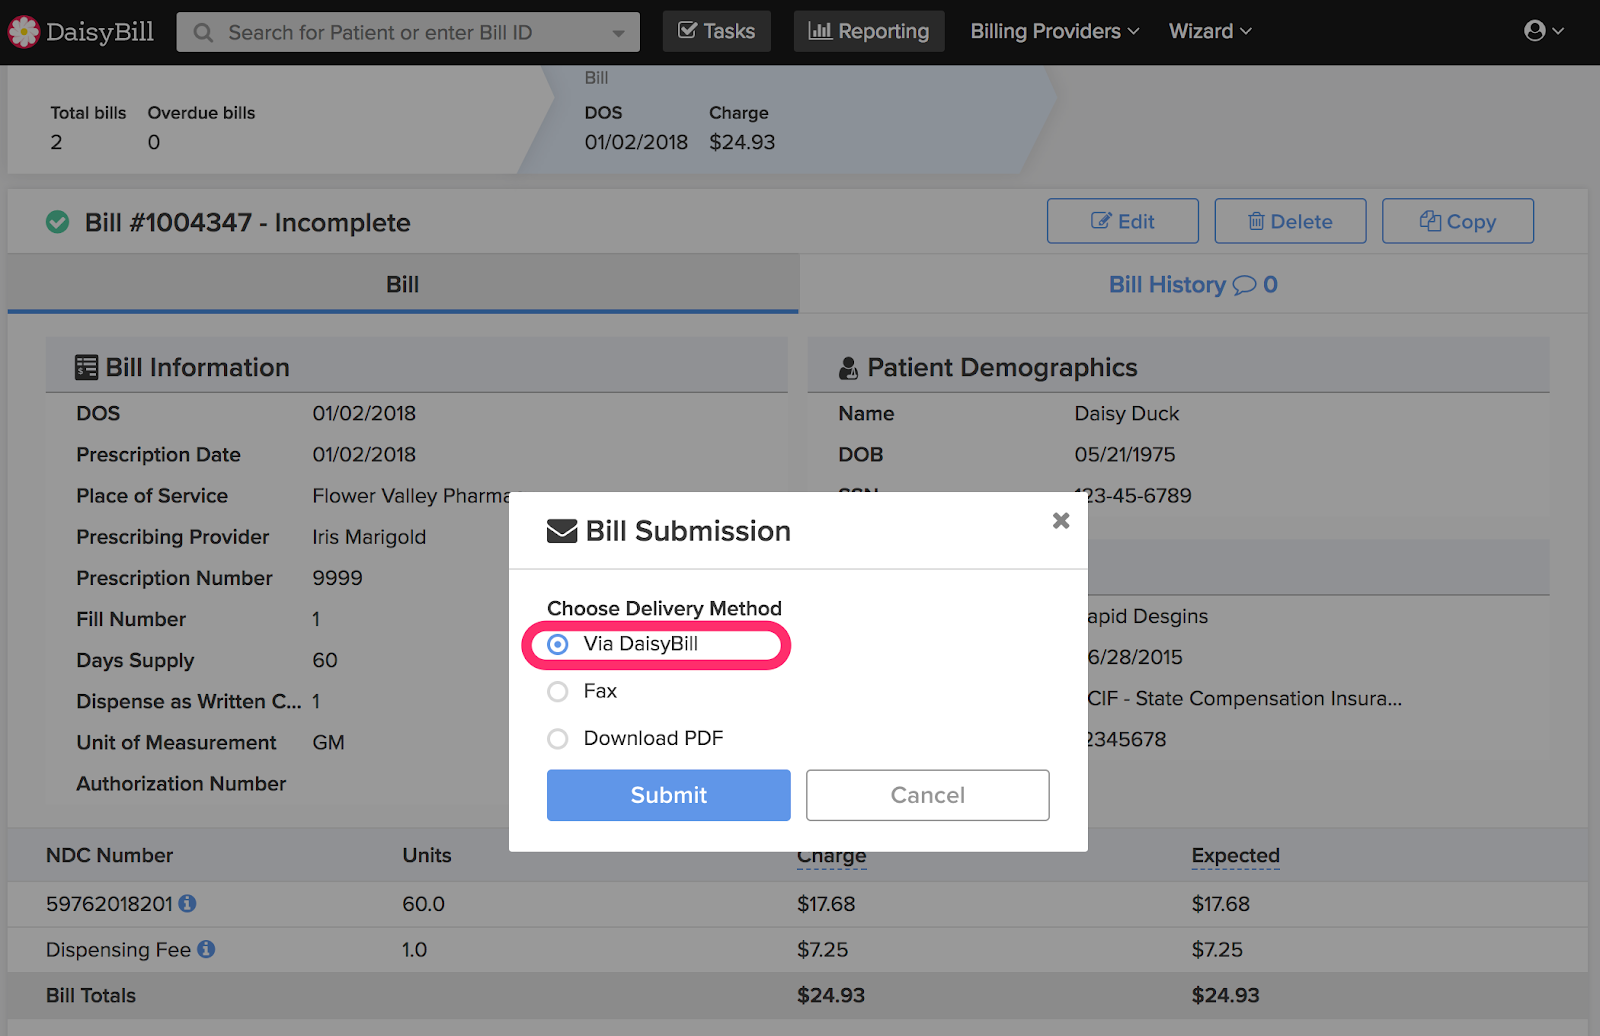The image size is (1600, 1036).
Task: Click the Choose Delivery Method label
Action: tap(665, 608)
